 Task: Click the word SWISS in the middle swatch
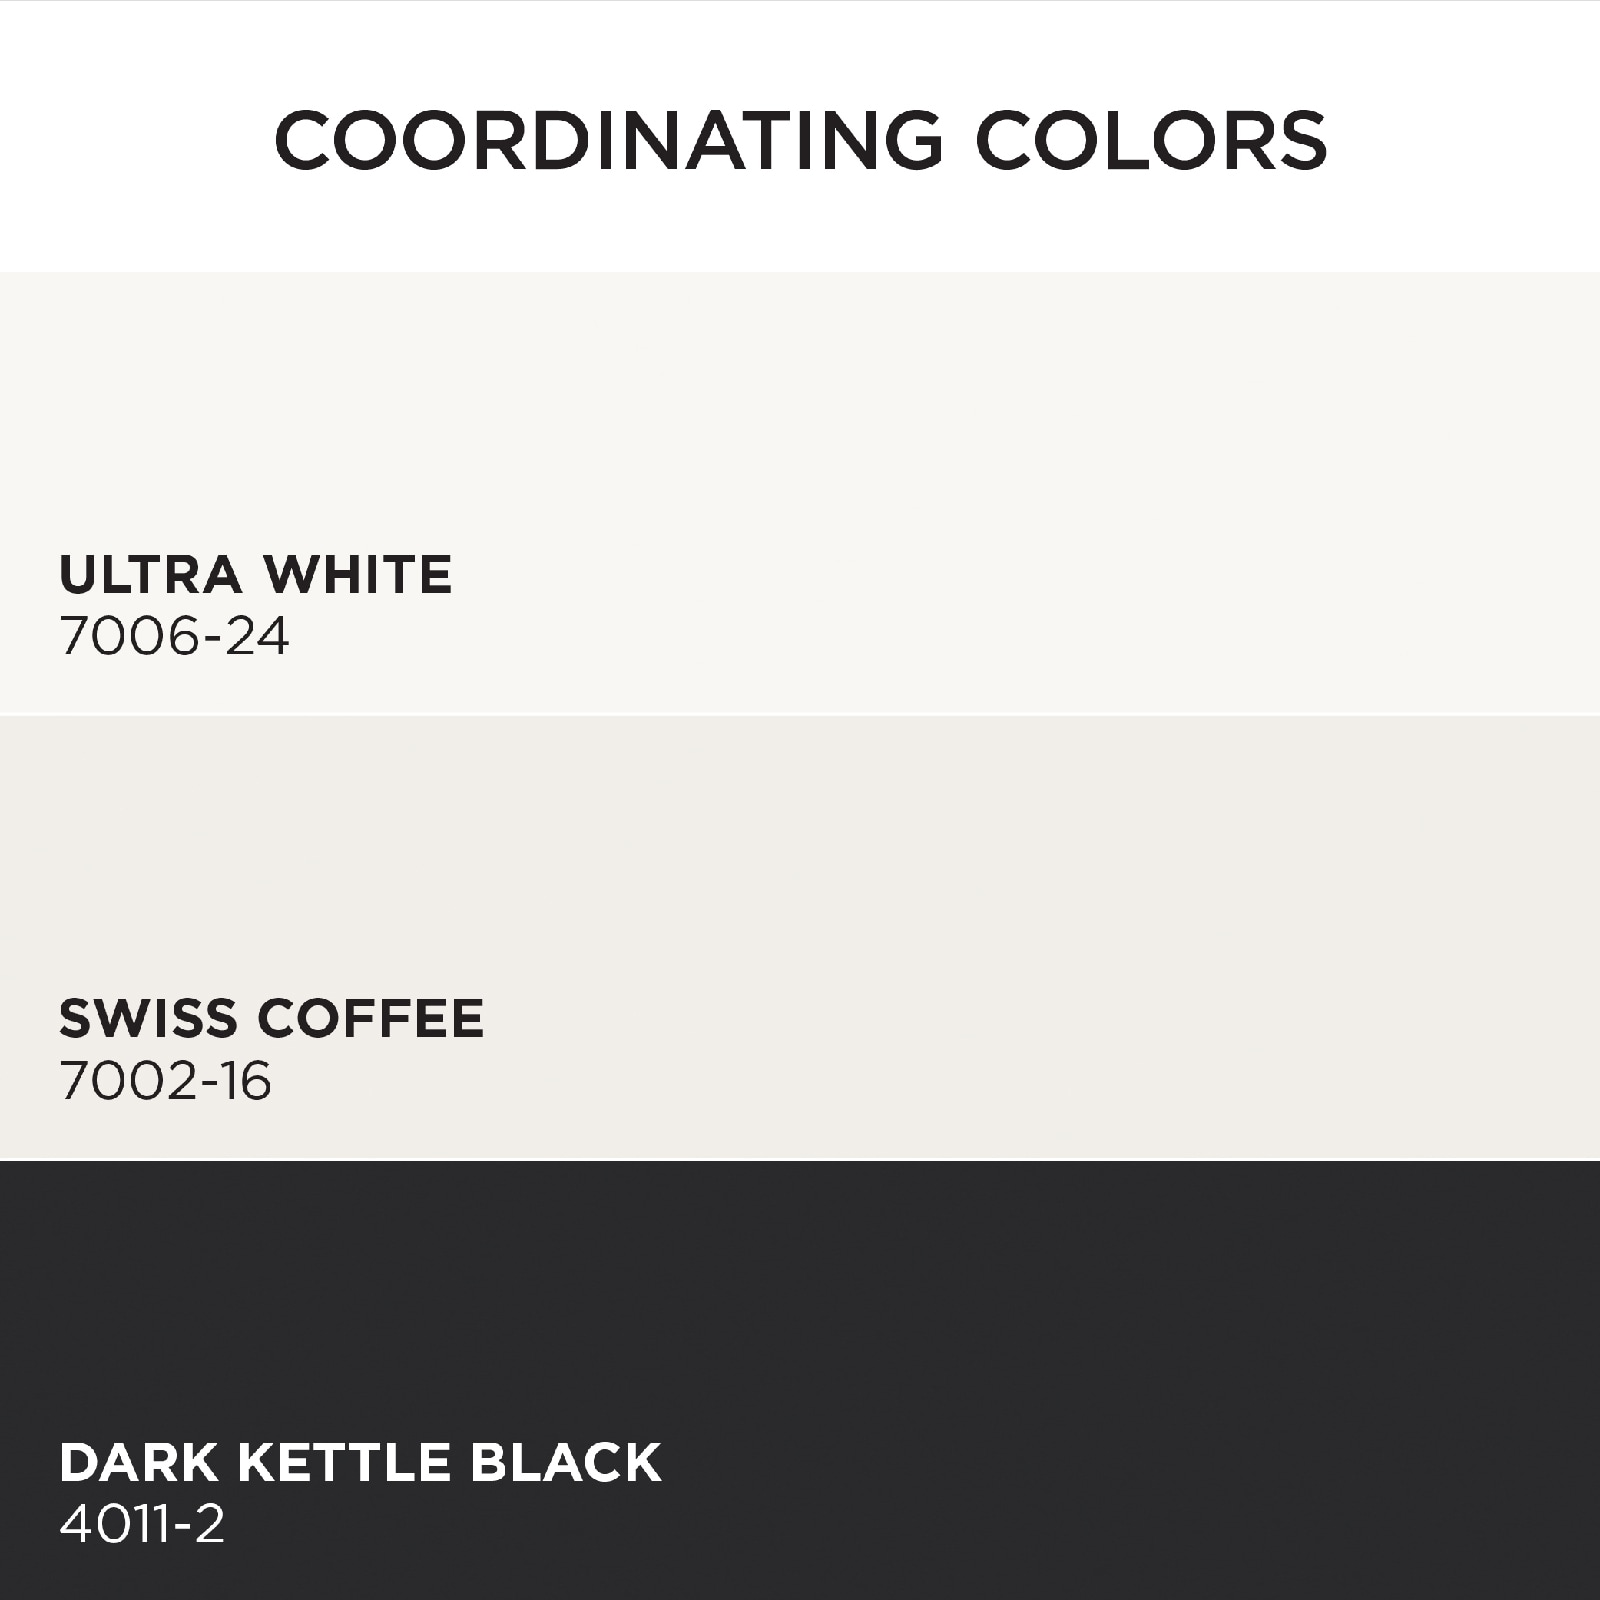146,1019
